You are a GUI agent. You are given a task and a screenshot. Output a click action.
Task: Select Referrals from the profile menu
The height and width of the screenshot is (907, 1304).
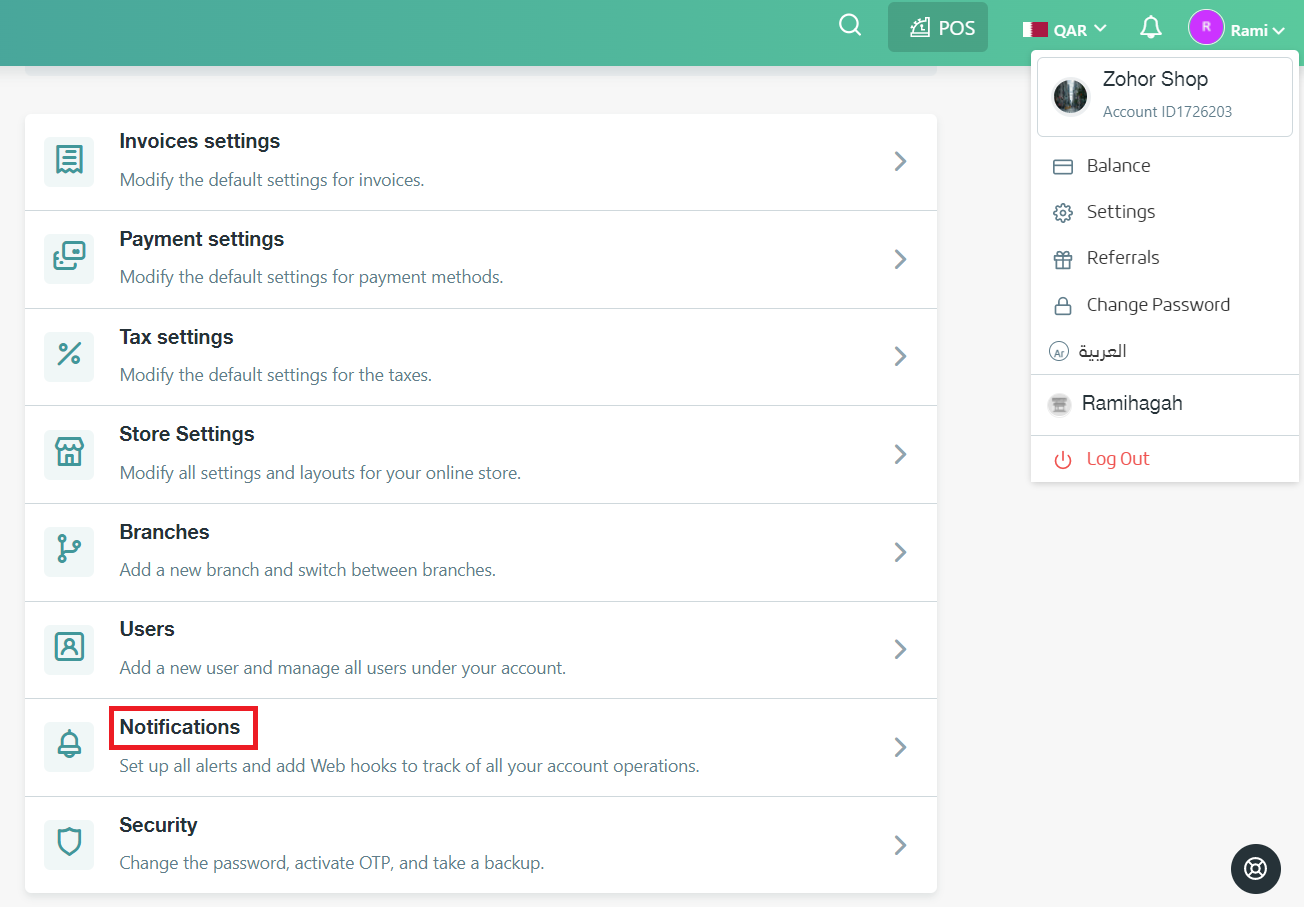1121,257
